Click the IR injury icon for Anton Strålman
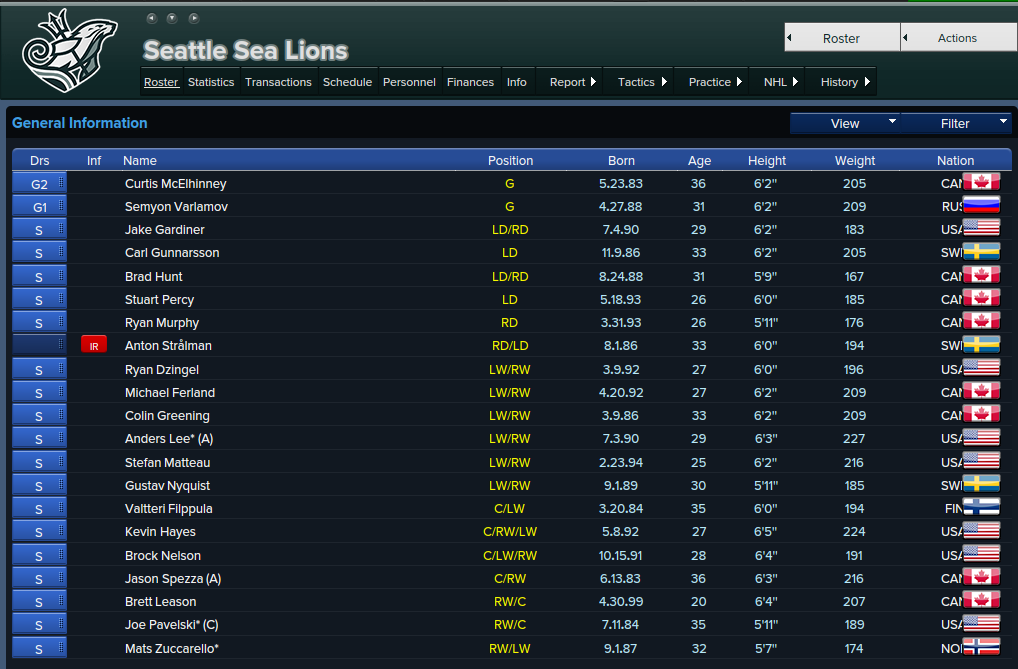The width and height of the screenshot is (1018, 669). [93, 346]
